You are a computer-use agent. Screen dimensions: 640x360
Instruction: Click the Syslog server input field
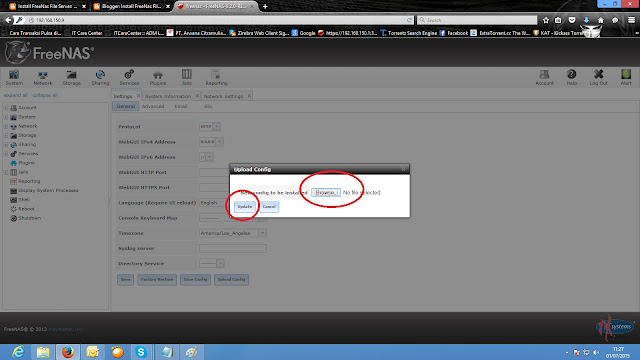pos(233,248)
